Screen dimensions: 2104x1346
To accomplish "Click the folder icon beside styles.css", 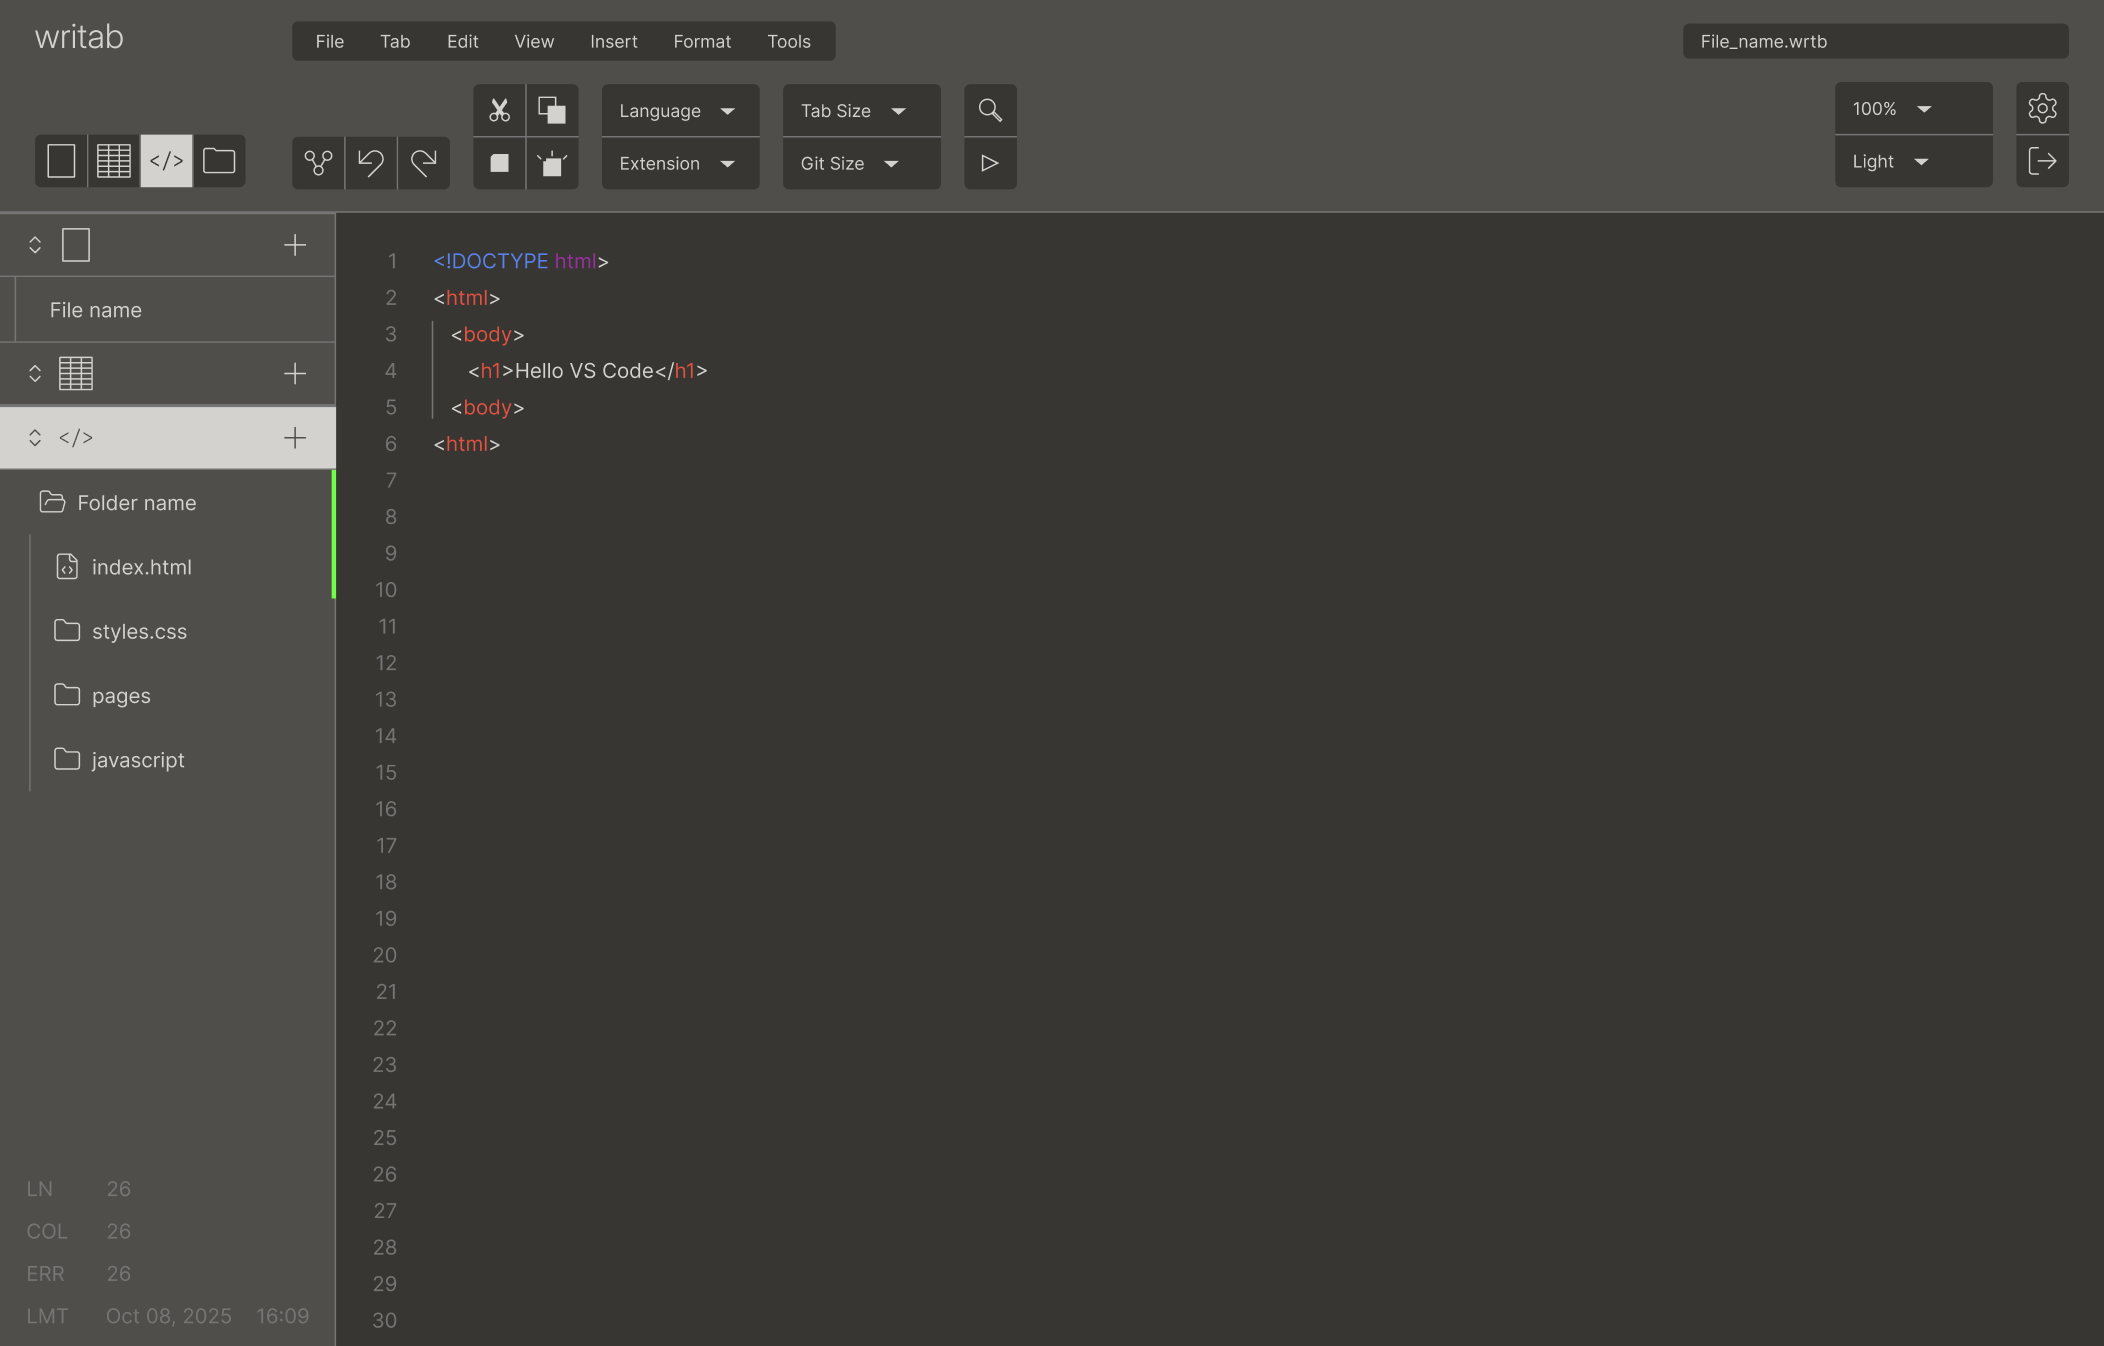I will [x=67, y=631].
